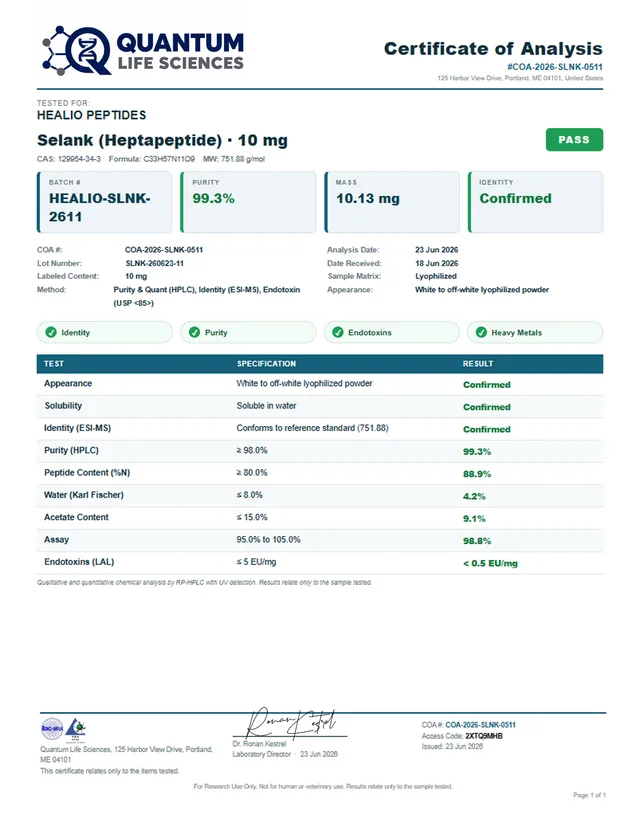The height and width of the screenshot is (828, 640).
Task: Click the 'Certificate of Analysis' heading
Action: pos(493,49)
